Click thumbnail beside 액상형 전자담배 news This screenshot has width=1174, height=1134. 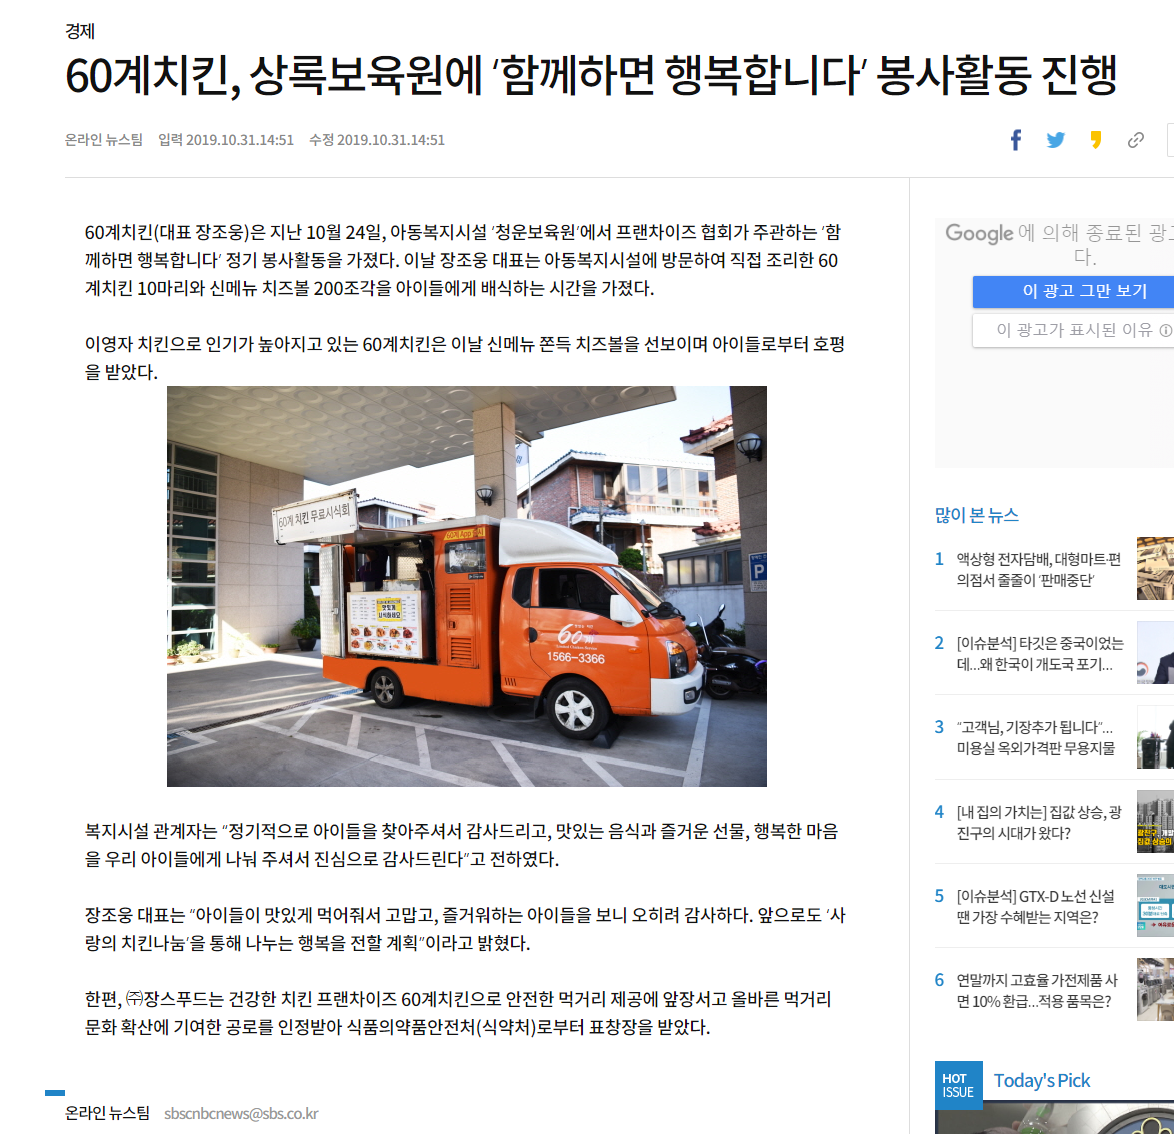[1155, 568]
